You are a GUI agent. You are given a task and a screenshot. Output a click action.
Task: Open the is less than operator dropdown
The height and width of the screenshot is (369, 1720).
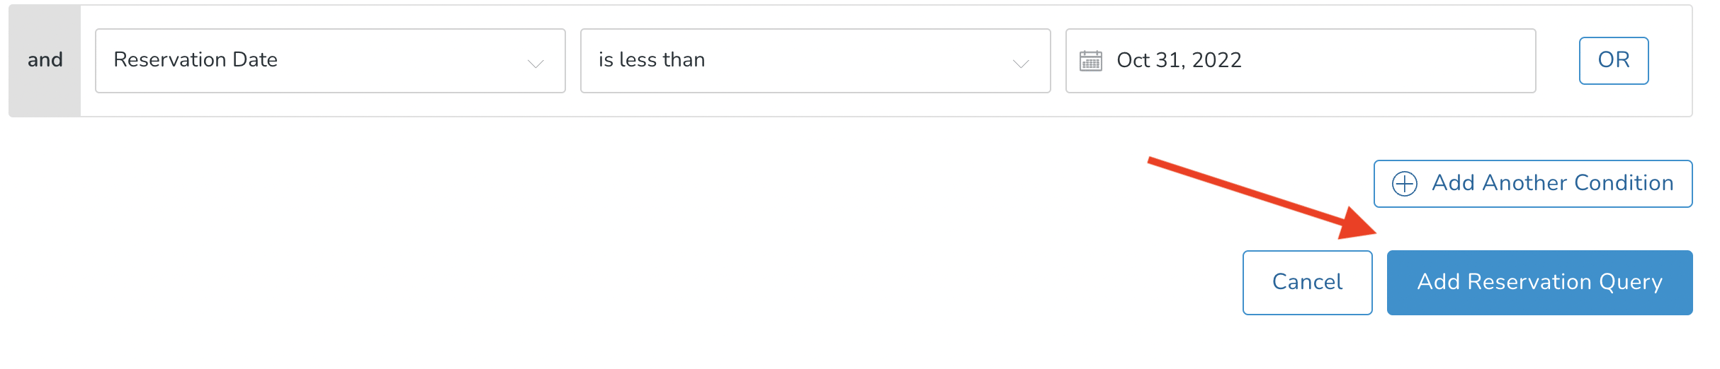815,61
